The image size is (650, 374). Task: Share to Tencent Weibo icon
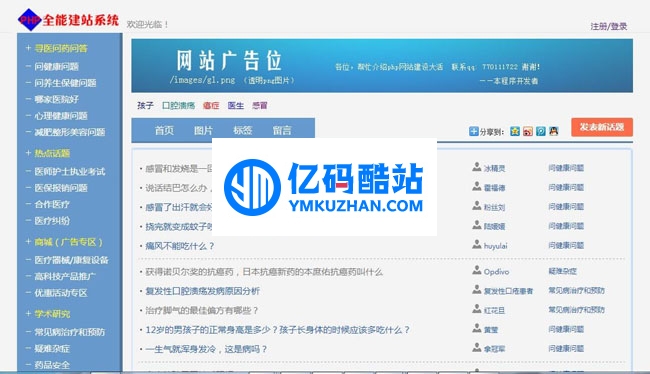click(541, 131)
